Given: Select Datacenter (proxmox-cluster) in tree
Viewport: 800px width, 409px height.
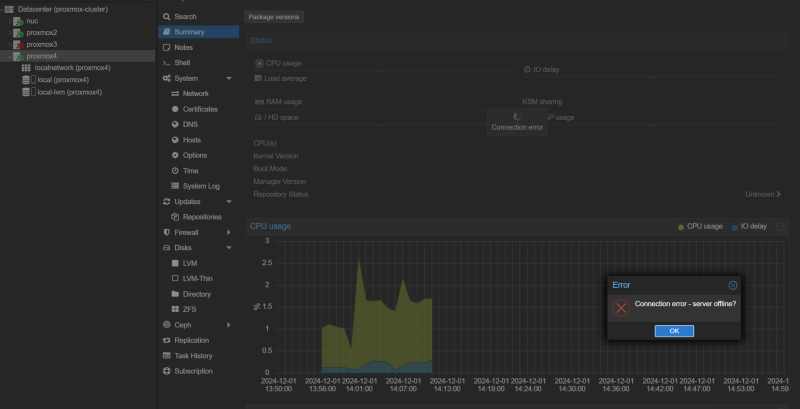Looking at the screenshot, I should (62, 9).
